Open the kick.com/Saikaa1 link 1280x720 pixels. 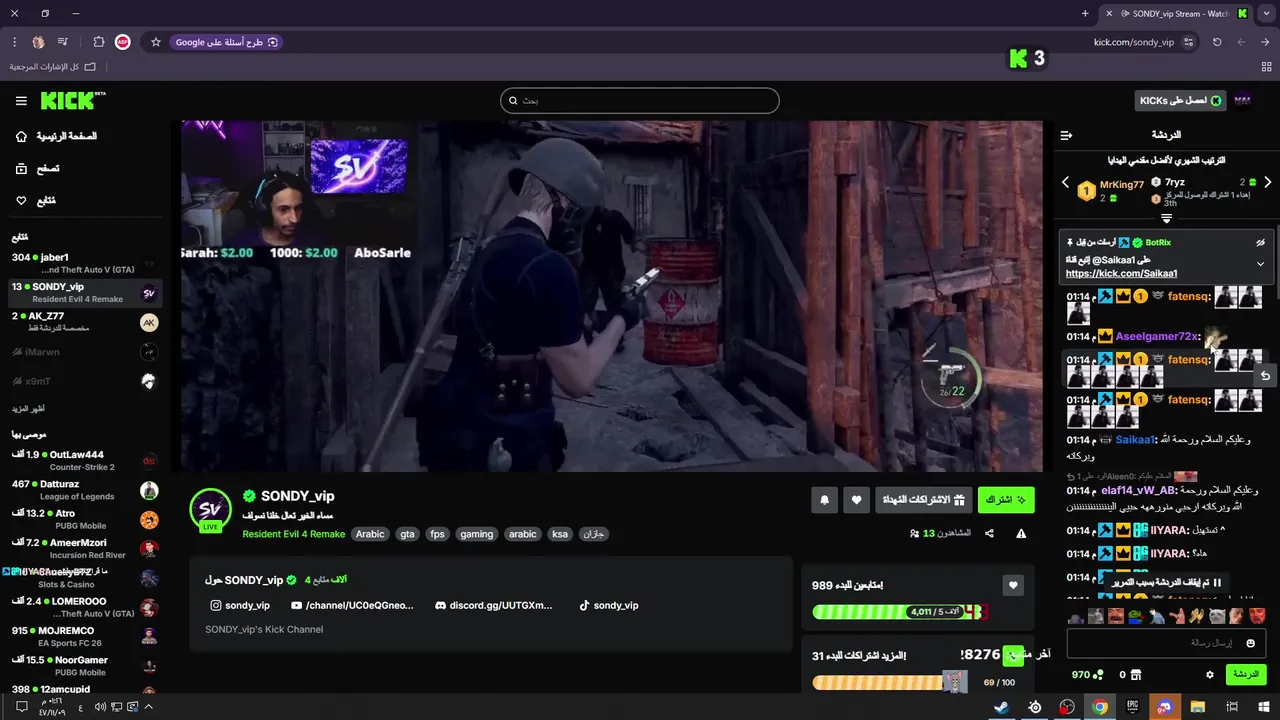click(1121, 274)
